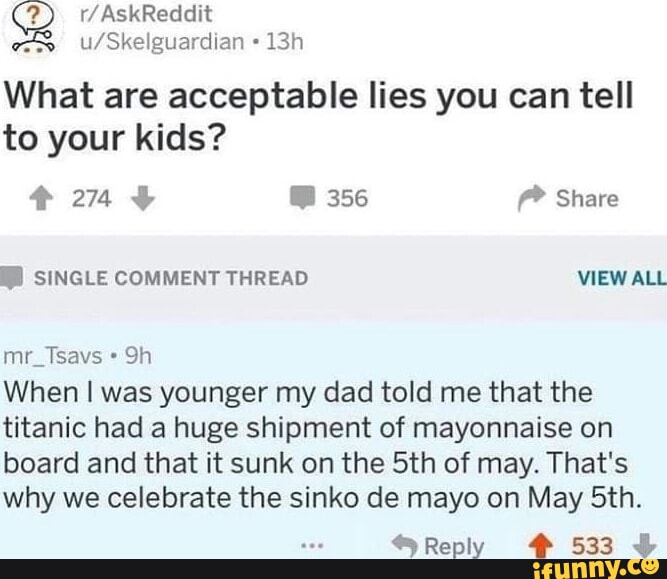Click the r/AskReddit subreddit avatar icon
The height and width of the screenshot is (579, 667).
(29, 30)
